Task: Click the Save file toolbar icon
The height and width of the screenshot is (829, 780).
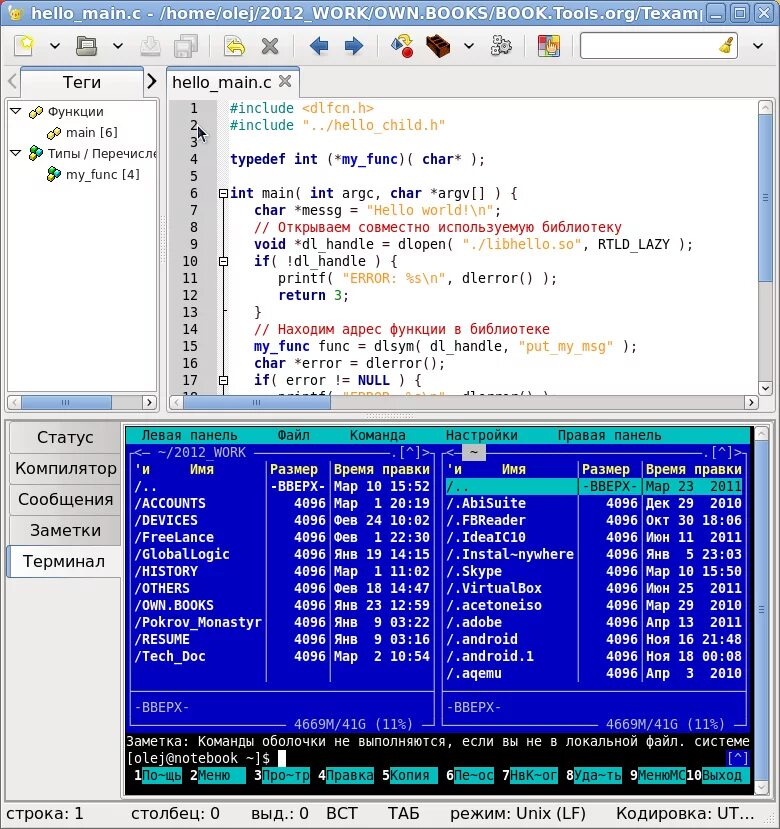Action: pos(150,46)
